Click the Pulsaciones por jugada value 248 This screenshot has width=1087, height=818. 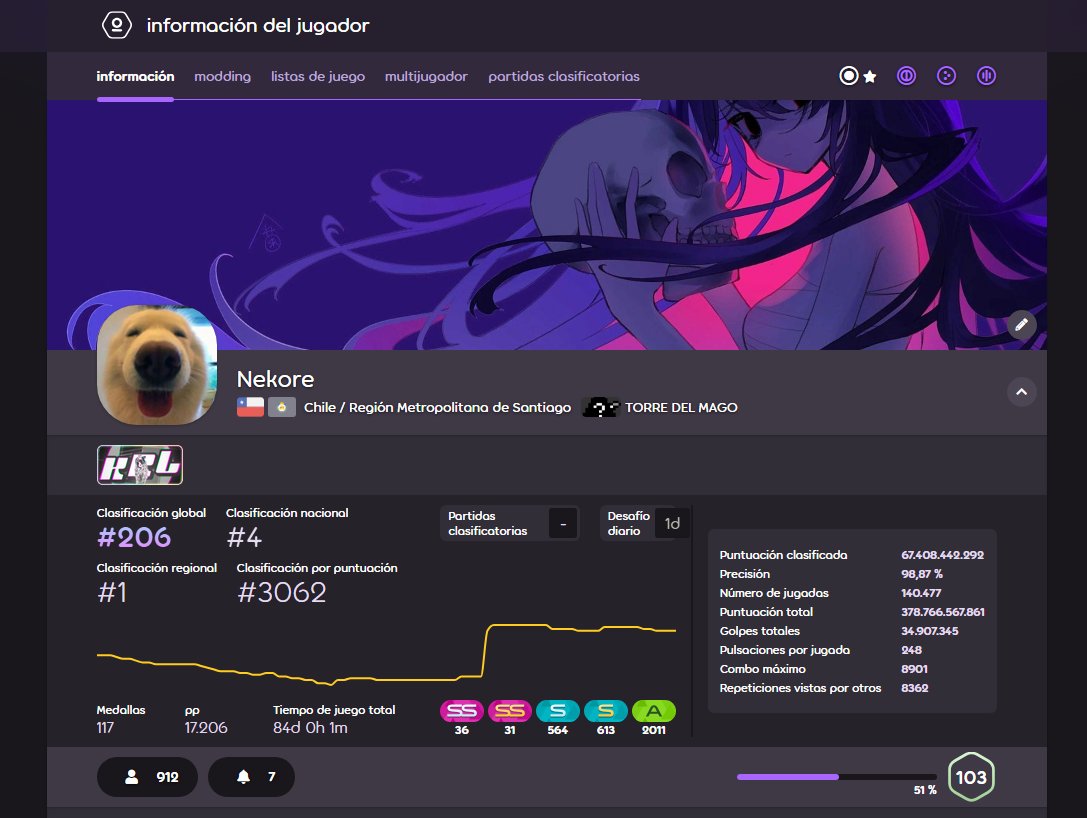click(x=911, y=650)
